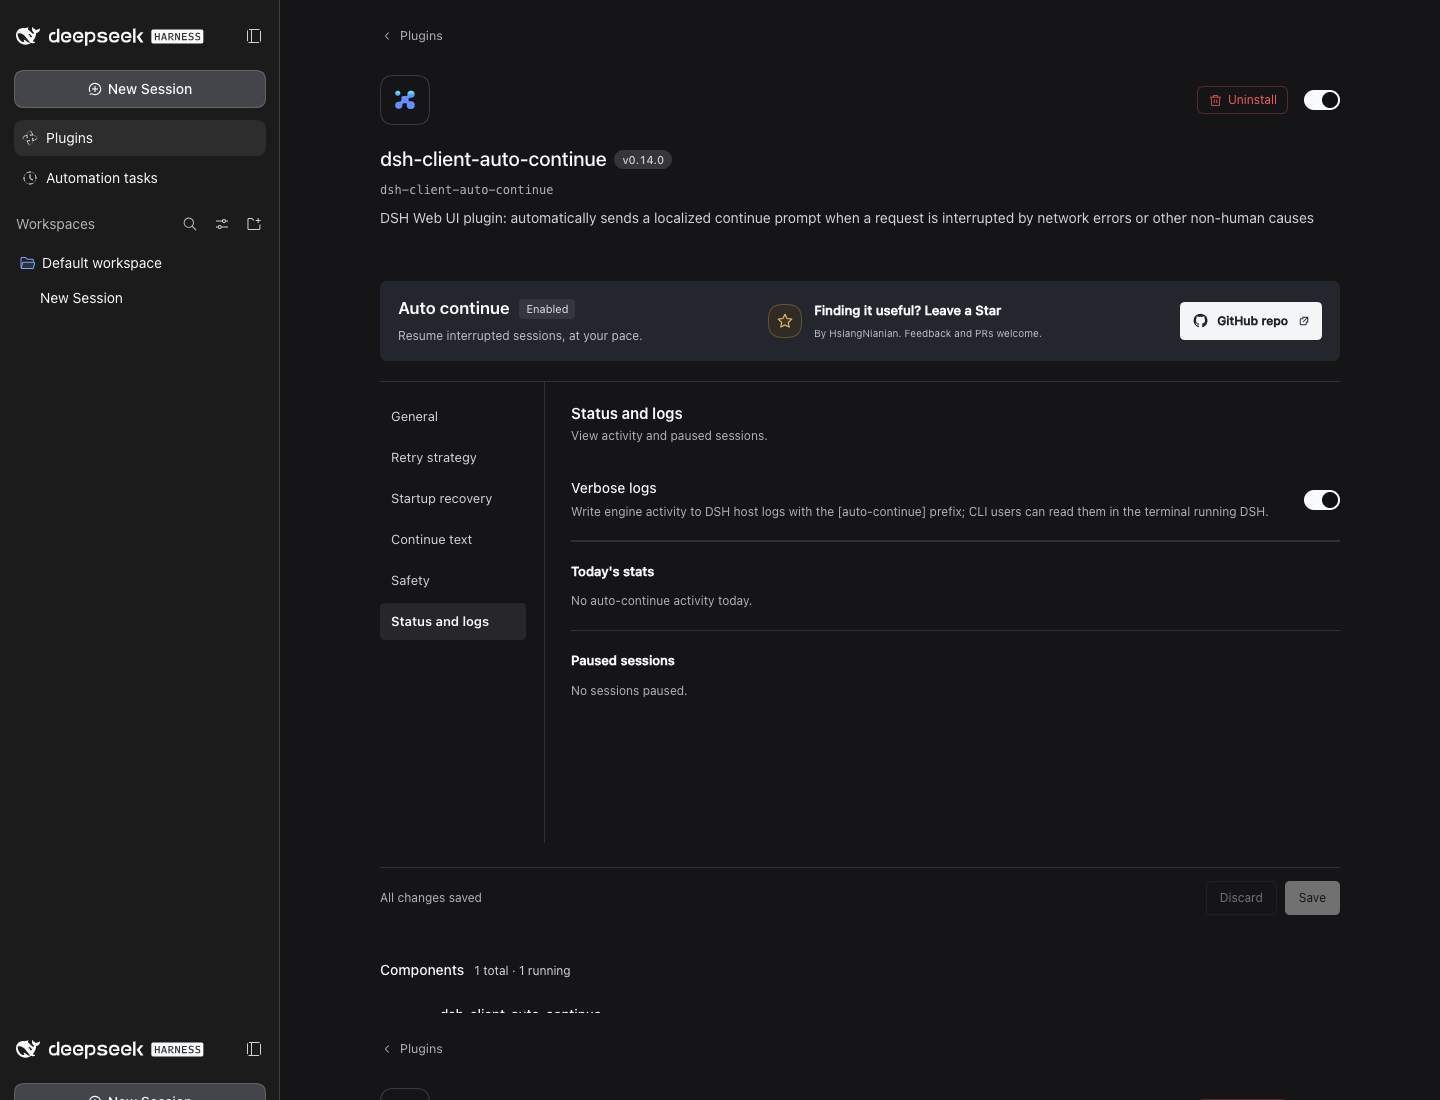This screenshot has width=1440, height=1100.
Task: Click the DeepSeek whale logo at top
Action: [28, 36]
